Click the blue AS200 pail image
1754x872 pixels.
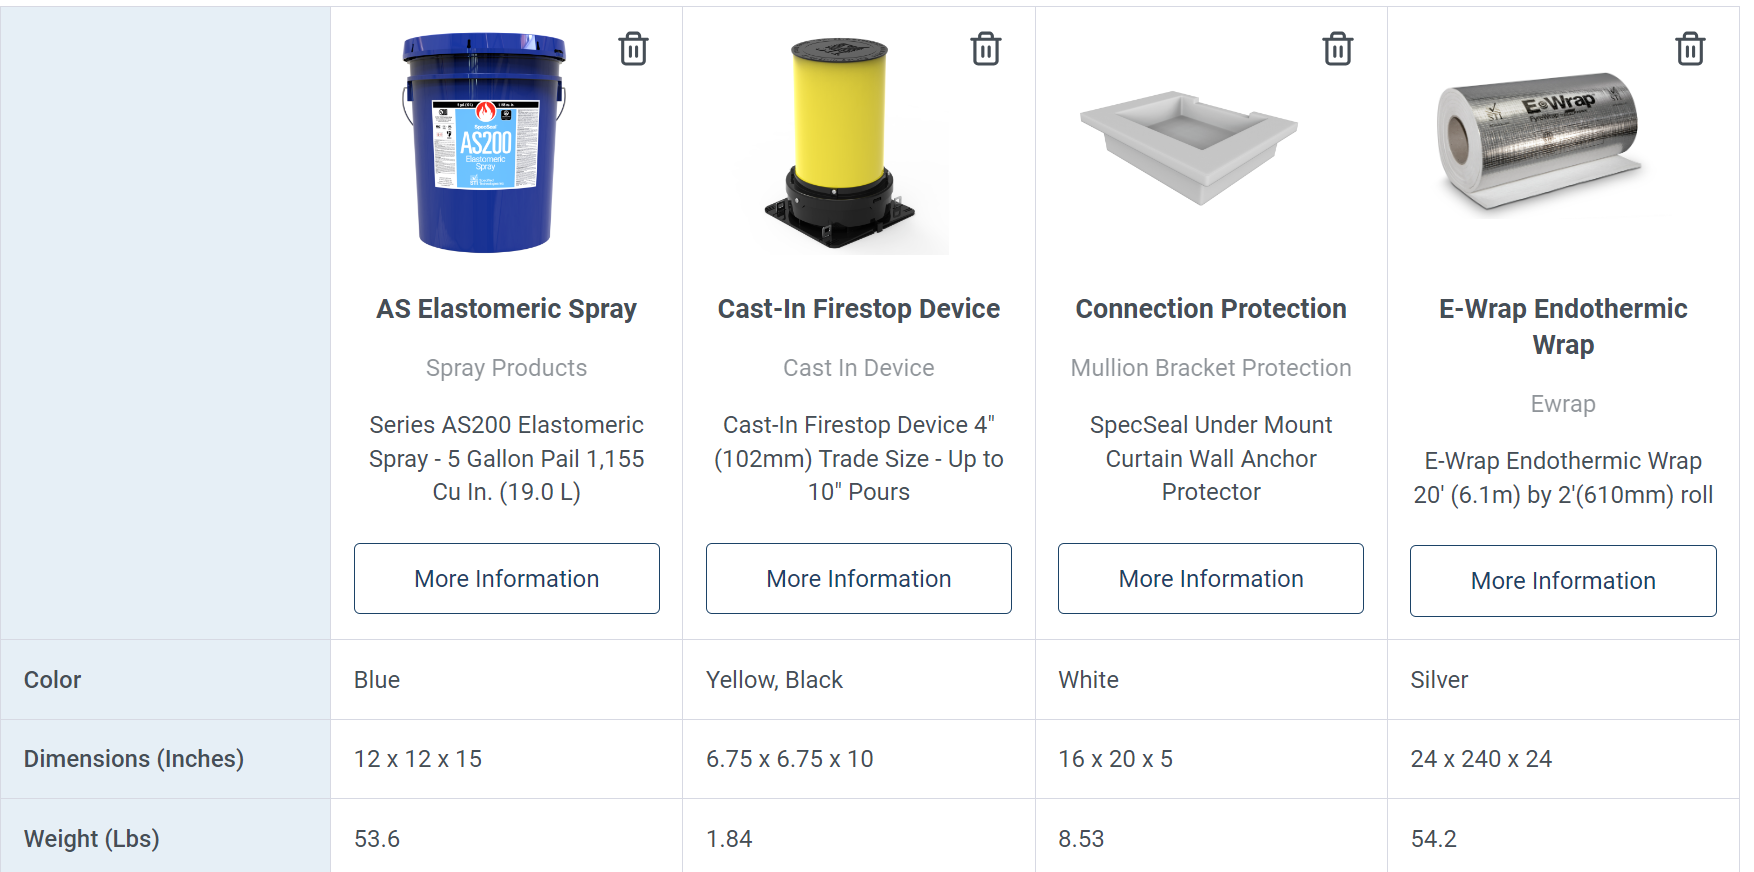click(484, 142)
